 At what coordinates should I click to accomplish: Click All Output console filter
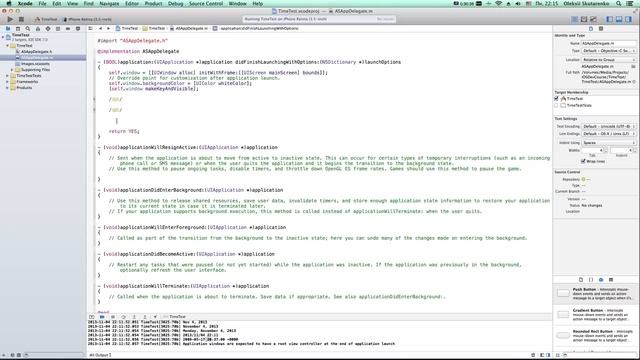pyautogui.click(x=100, y=355)
